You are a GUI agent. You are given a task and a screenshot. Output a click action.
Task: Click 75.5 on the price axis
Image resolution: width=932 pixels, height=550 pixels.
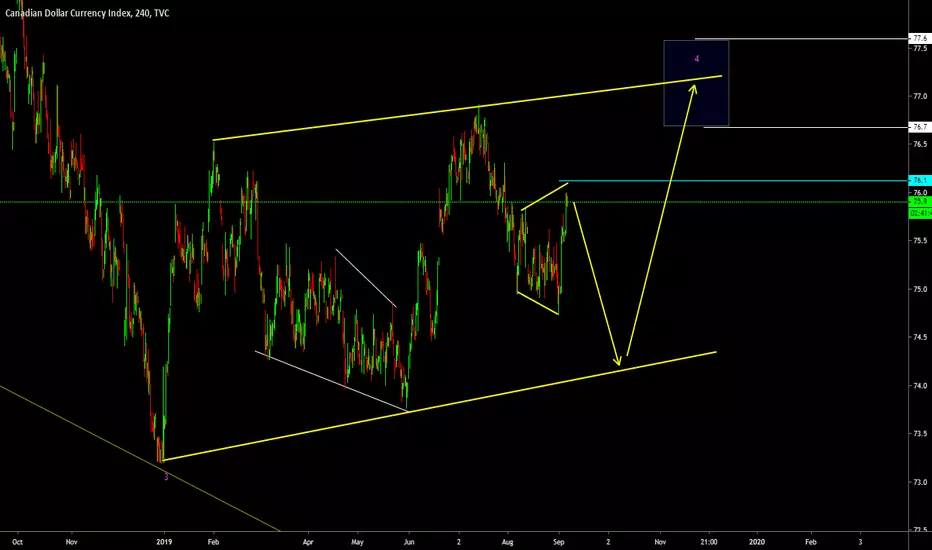pyautogui.click(x=920, y=241)
